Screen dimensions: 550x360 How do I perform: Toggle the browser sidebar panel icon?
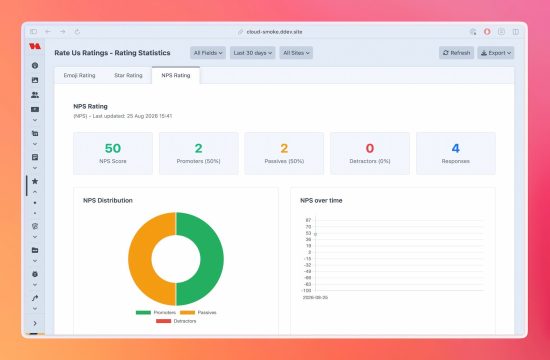pyautogui.click(x=33, y=32)
